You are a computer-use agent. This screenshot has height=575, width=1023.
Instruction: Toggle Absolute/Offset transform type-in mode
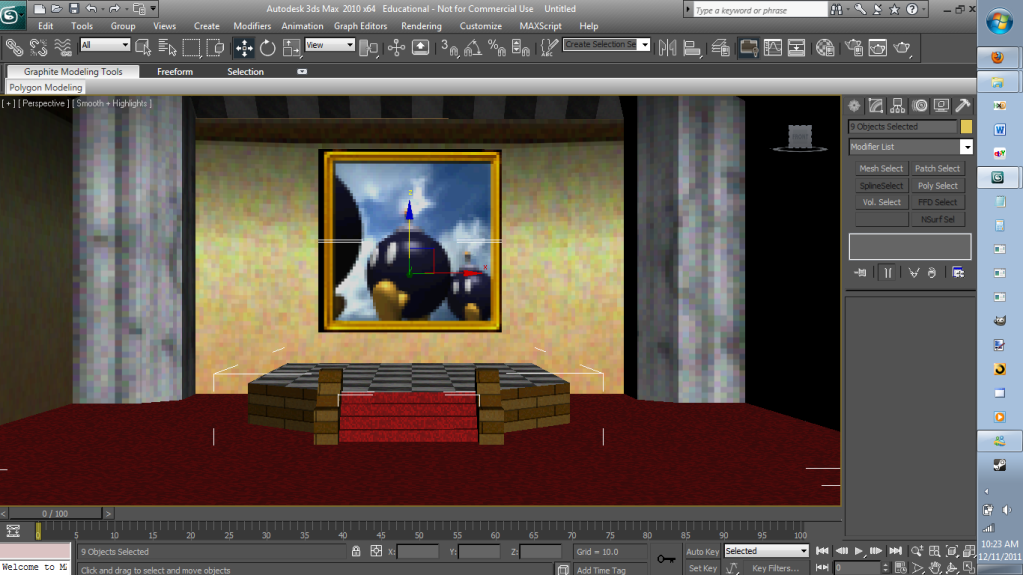376,552
